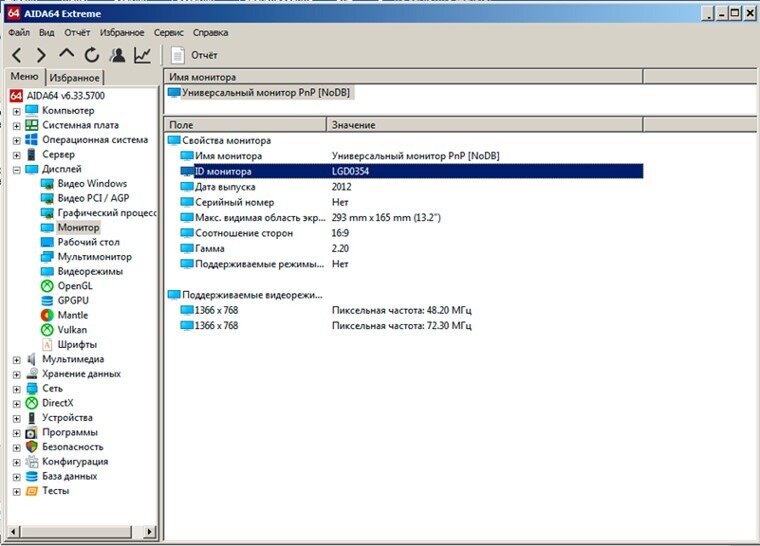
Task: Click the Мультимедиа speaker icon
Action: 32,359
